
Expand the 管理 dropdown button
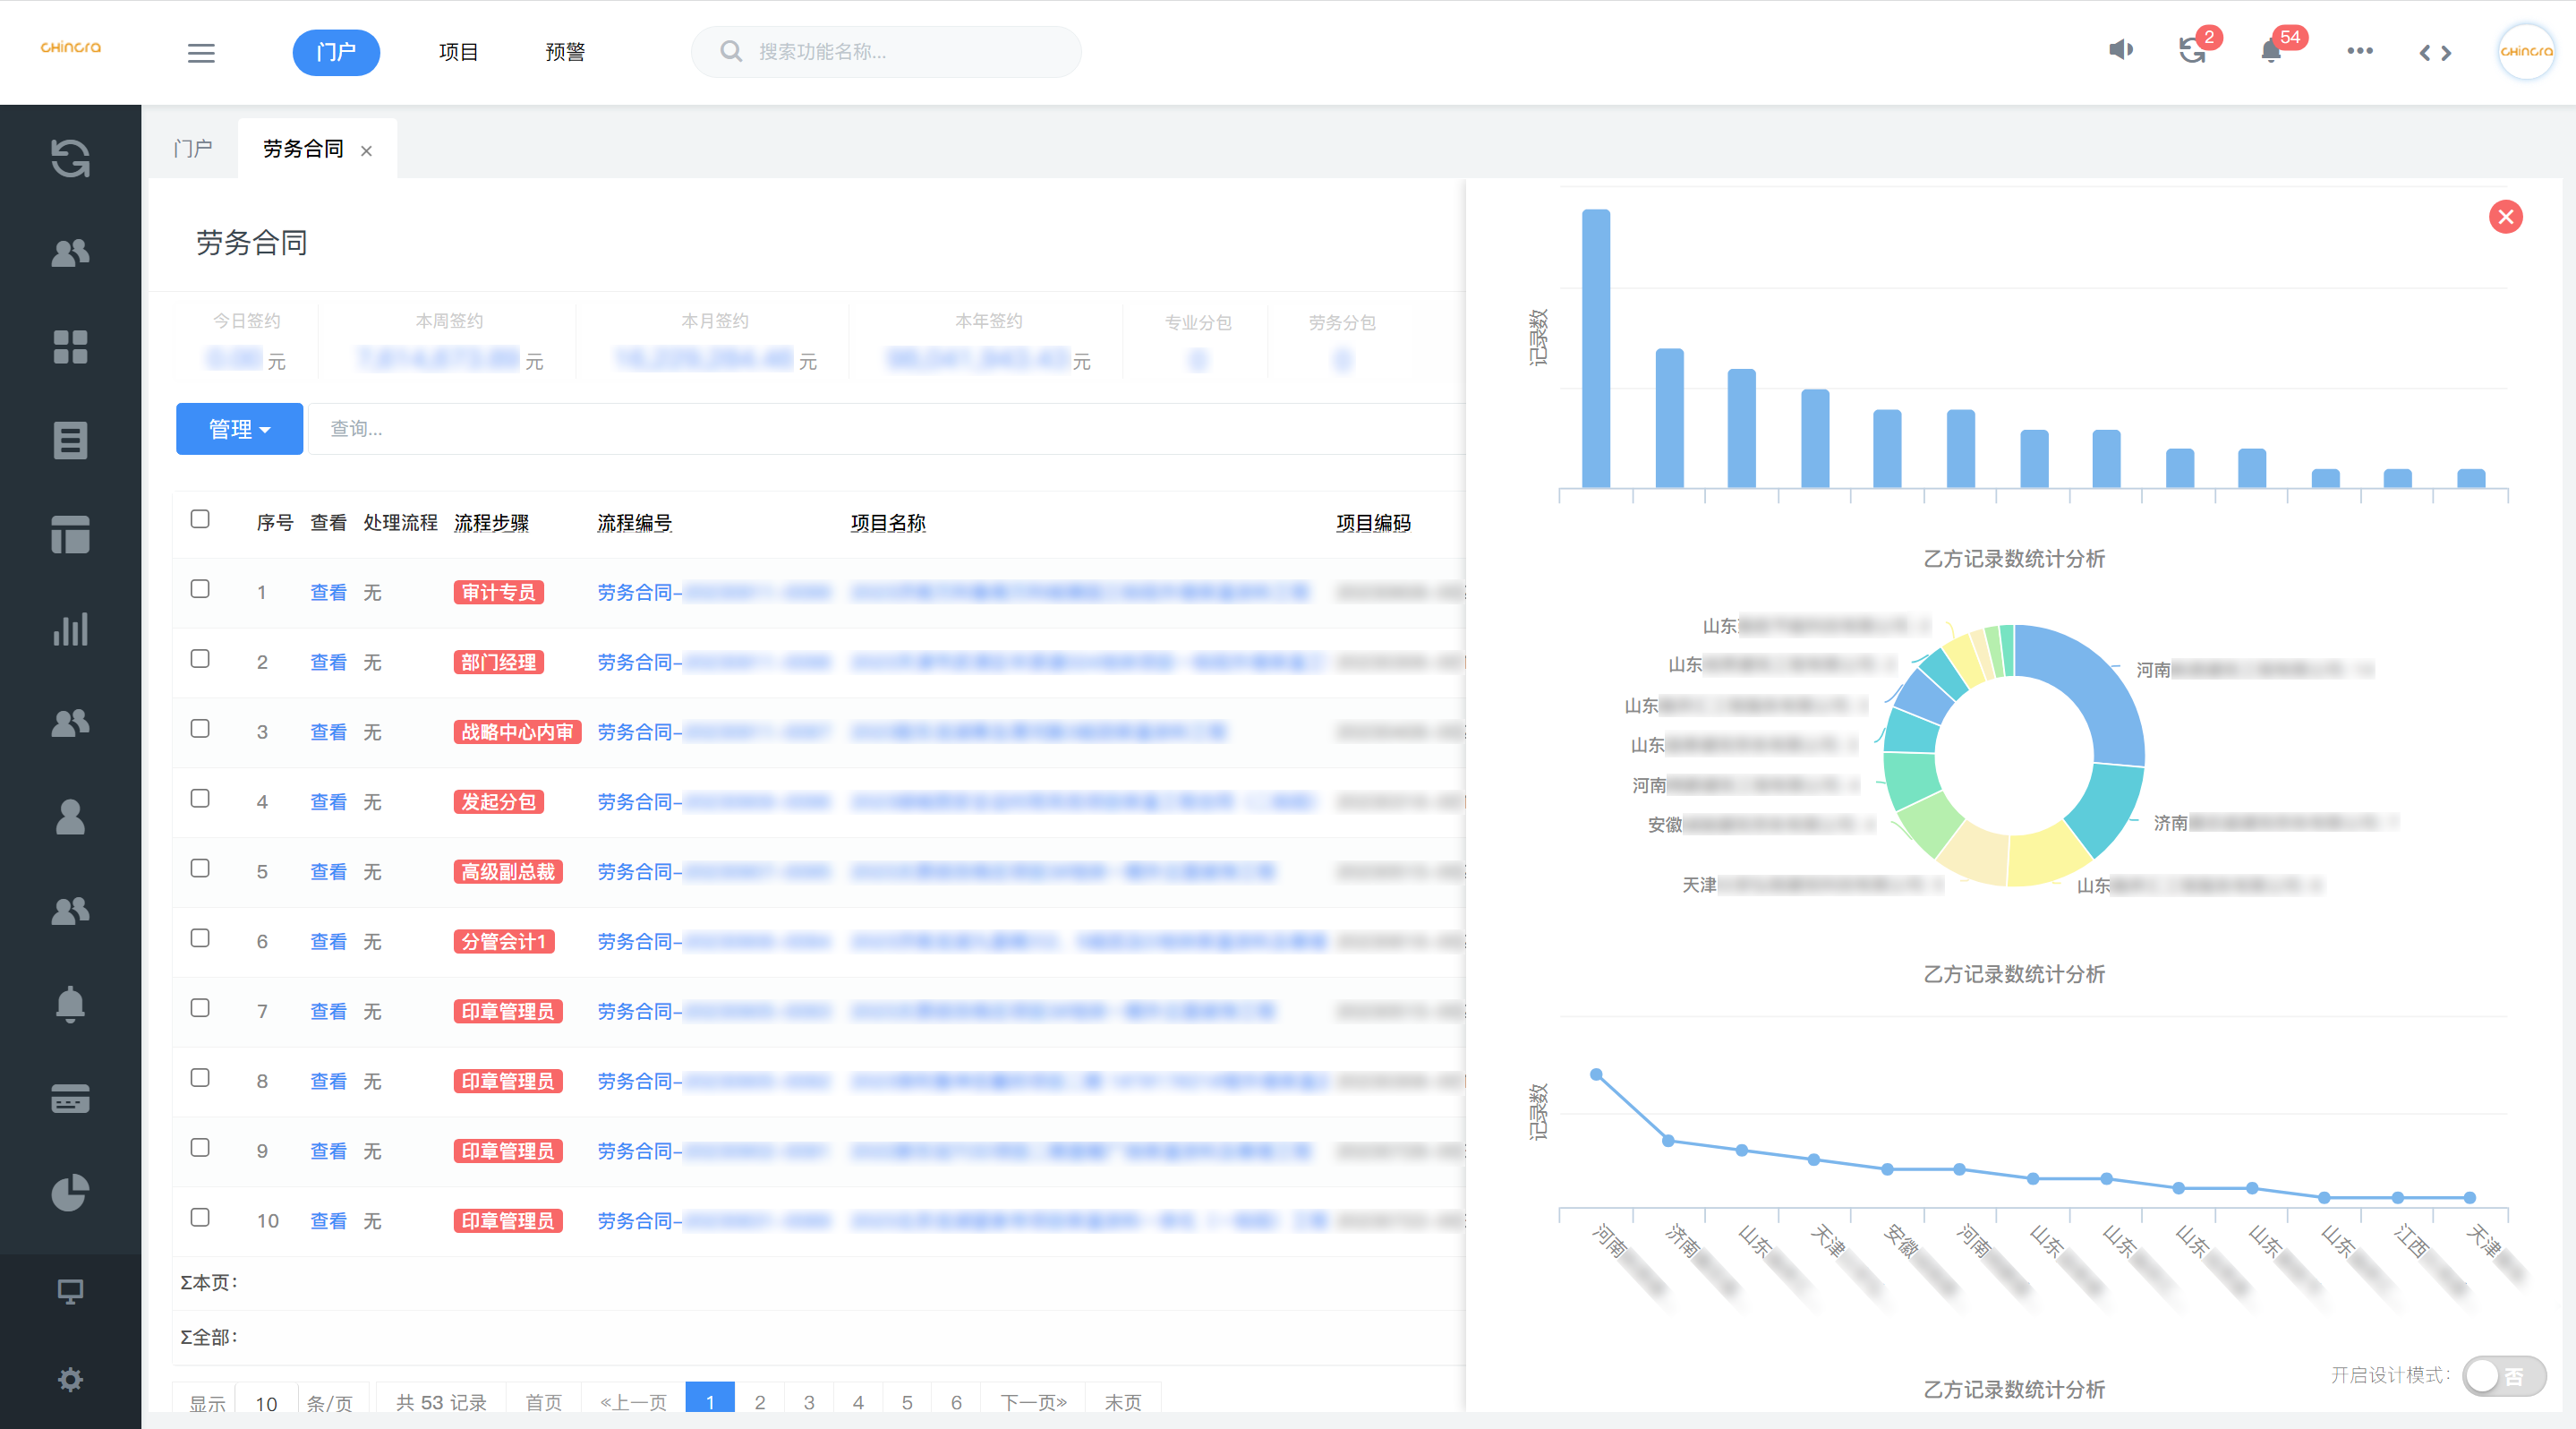click(239, 429)
